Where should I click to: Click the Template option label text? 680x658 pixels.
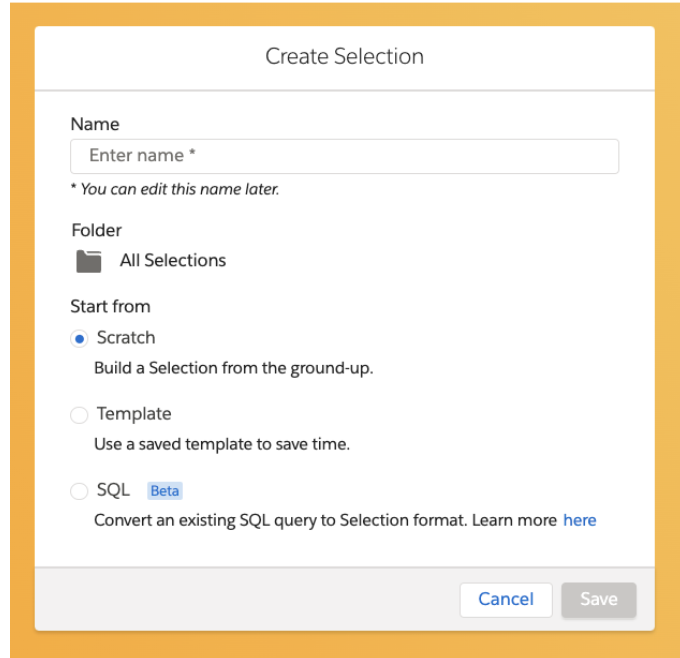pyautogui.click(x=134, y=414)
